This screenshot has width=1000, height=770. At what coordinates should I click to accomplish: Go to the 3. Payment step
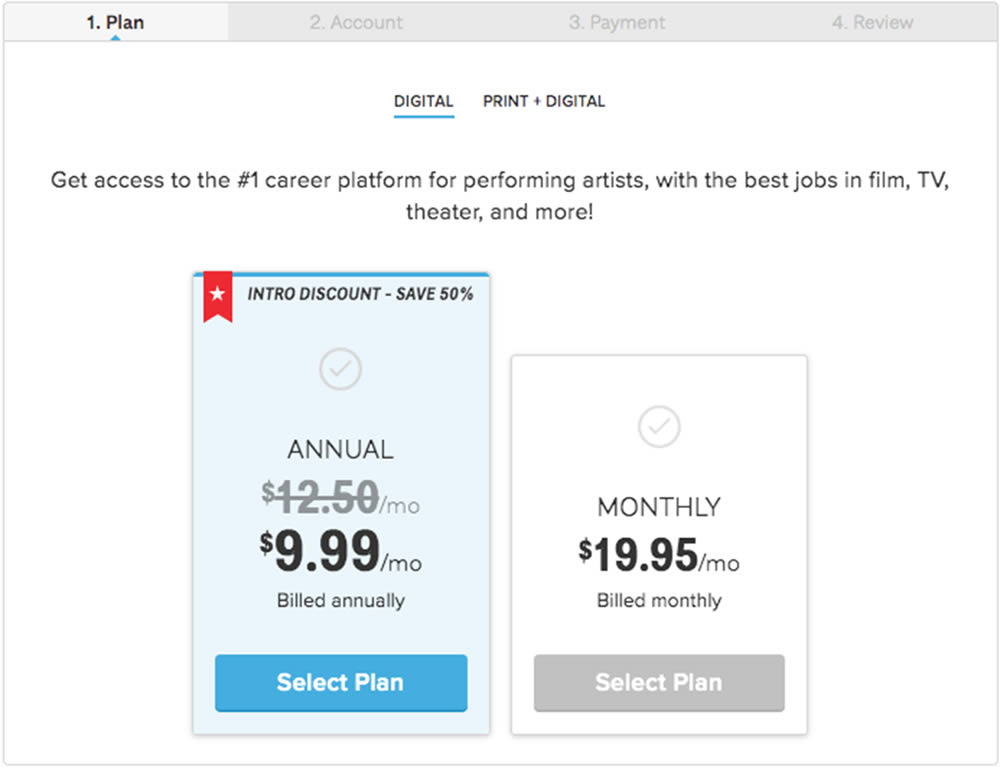(617, 22)
